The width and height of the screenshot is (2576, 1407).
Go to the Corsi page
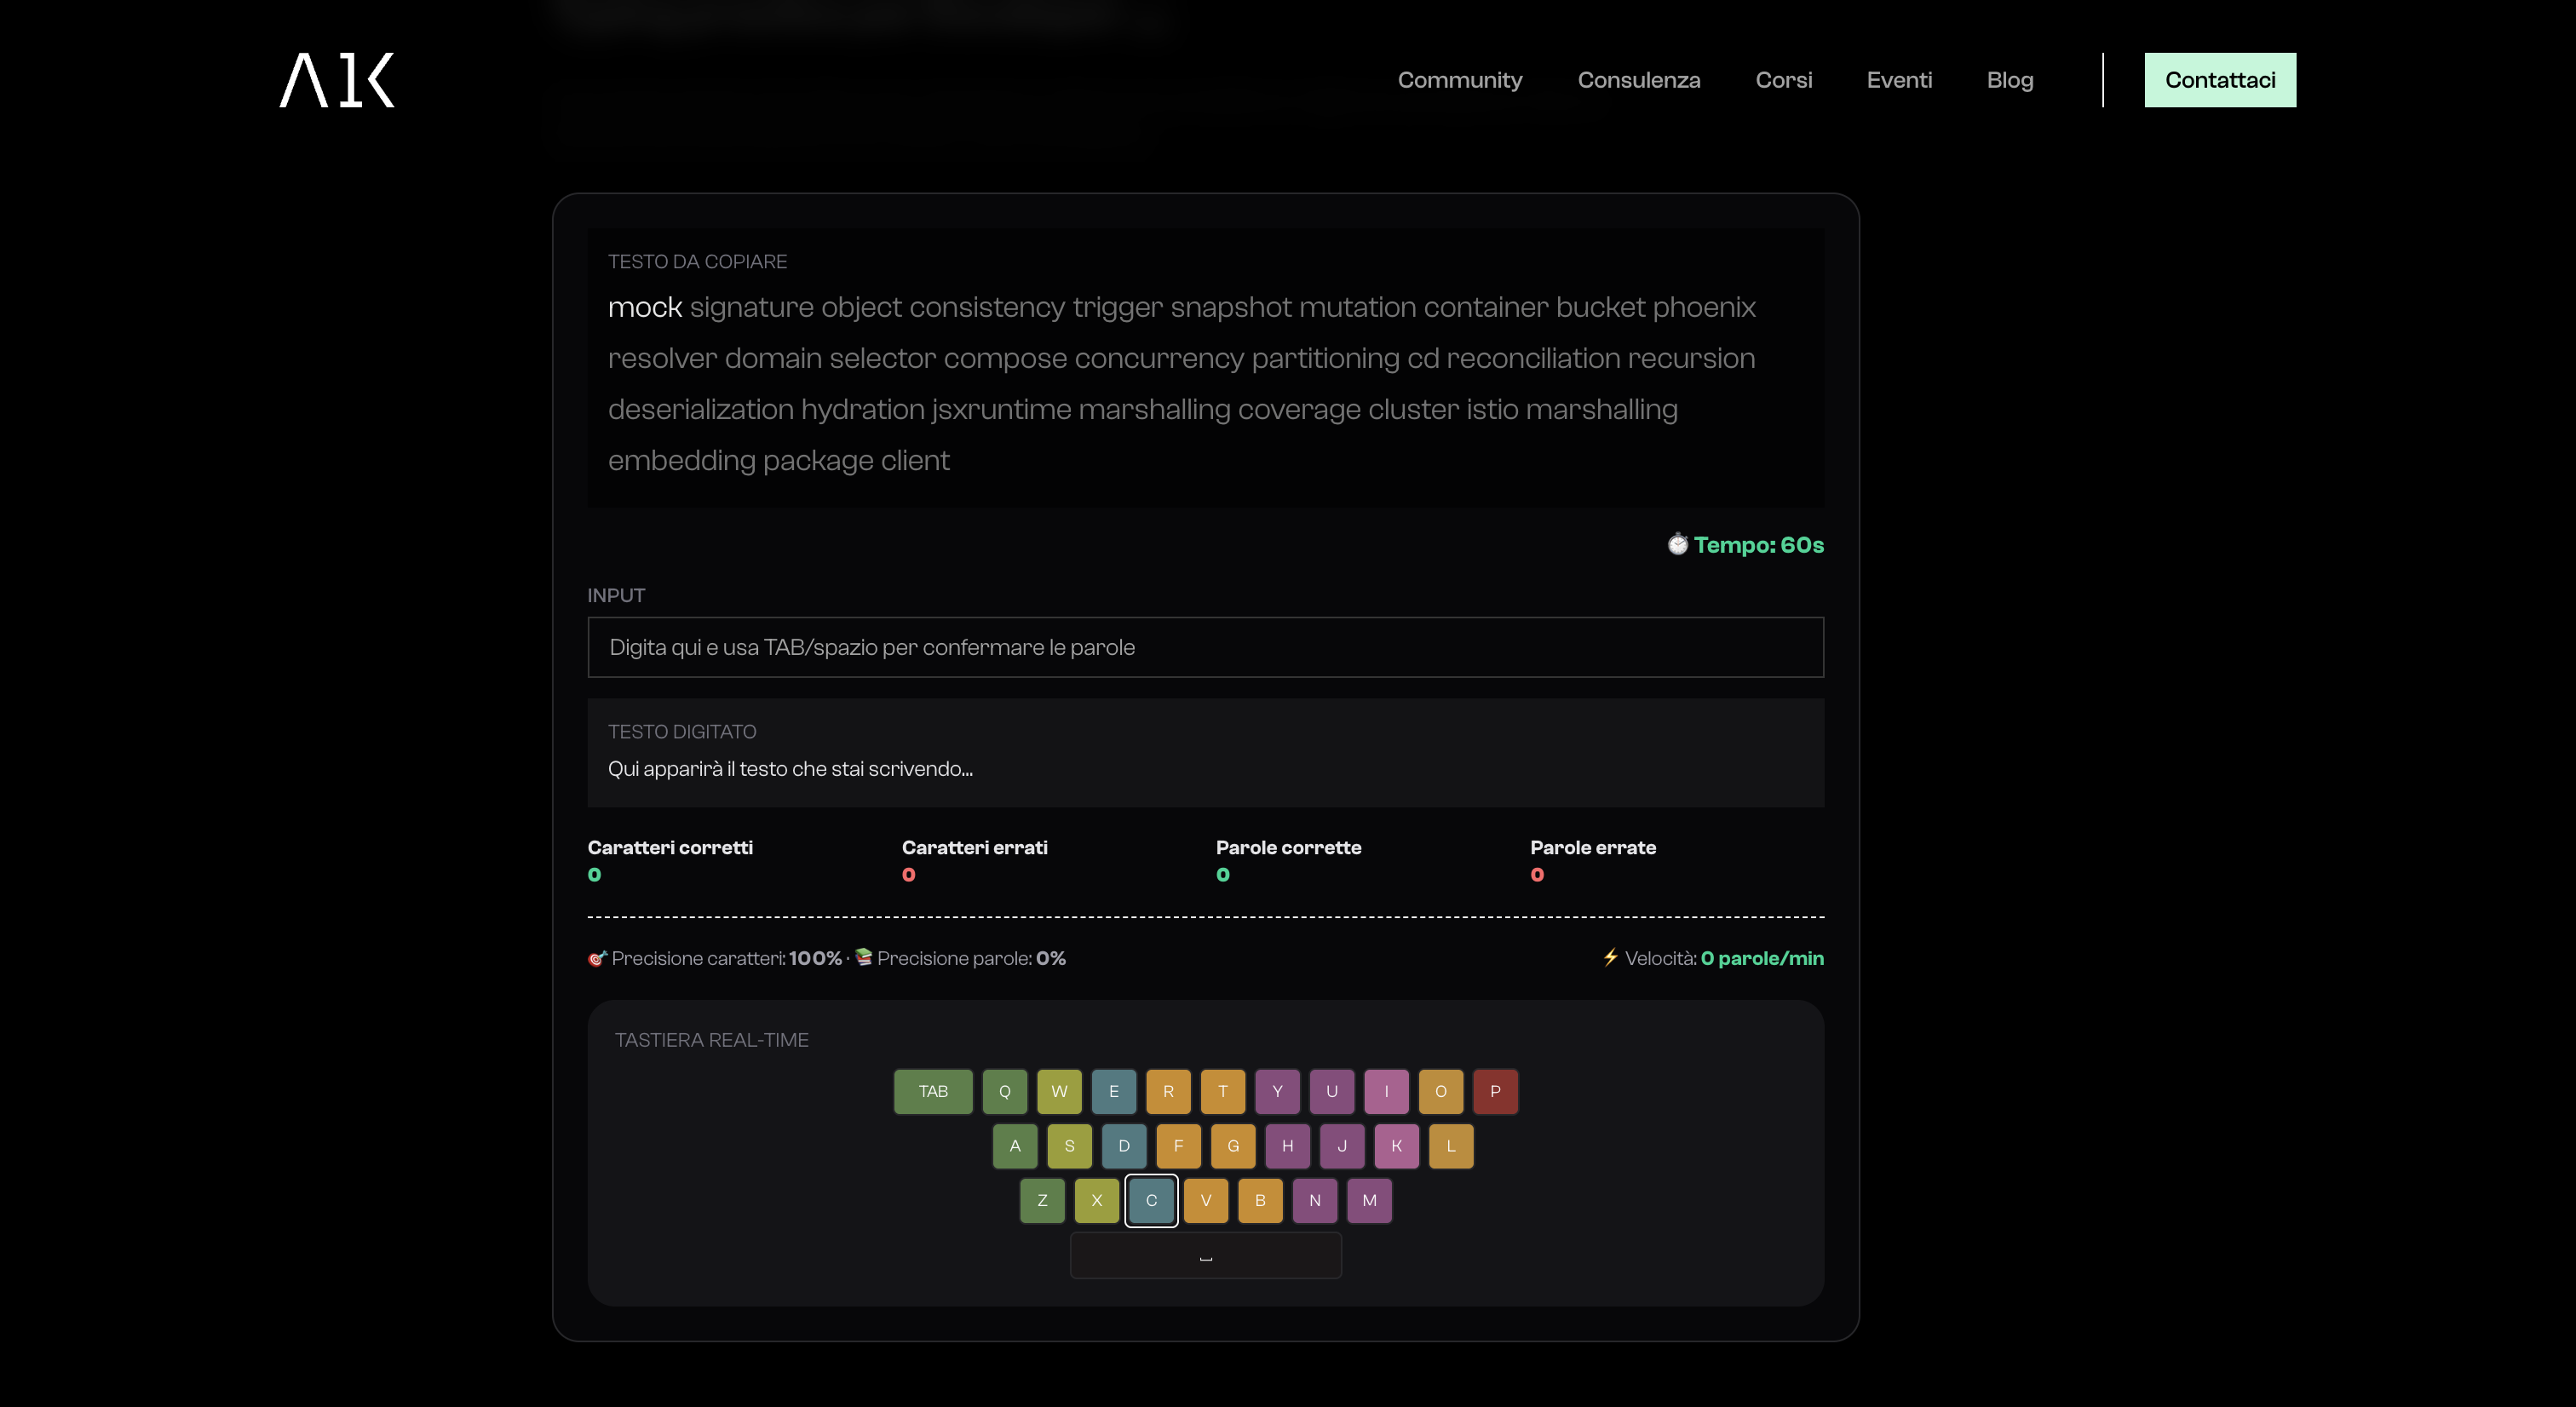point(1783,80)
